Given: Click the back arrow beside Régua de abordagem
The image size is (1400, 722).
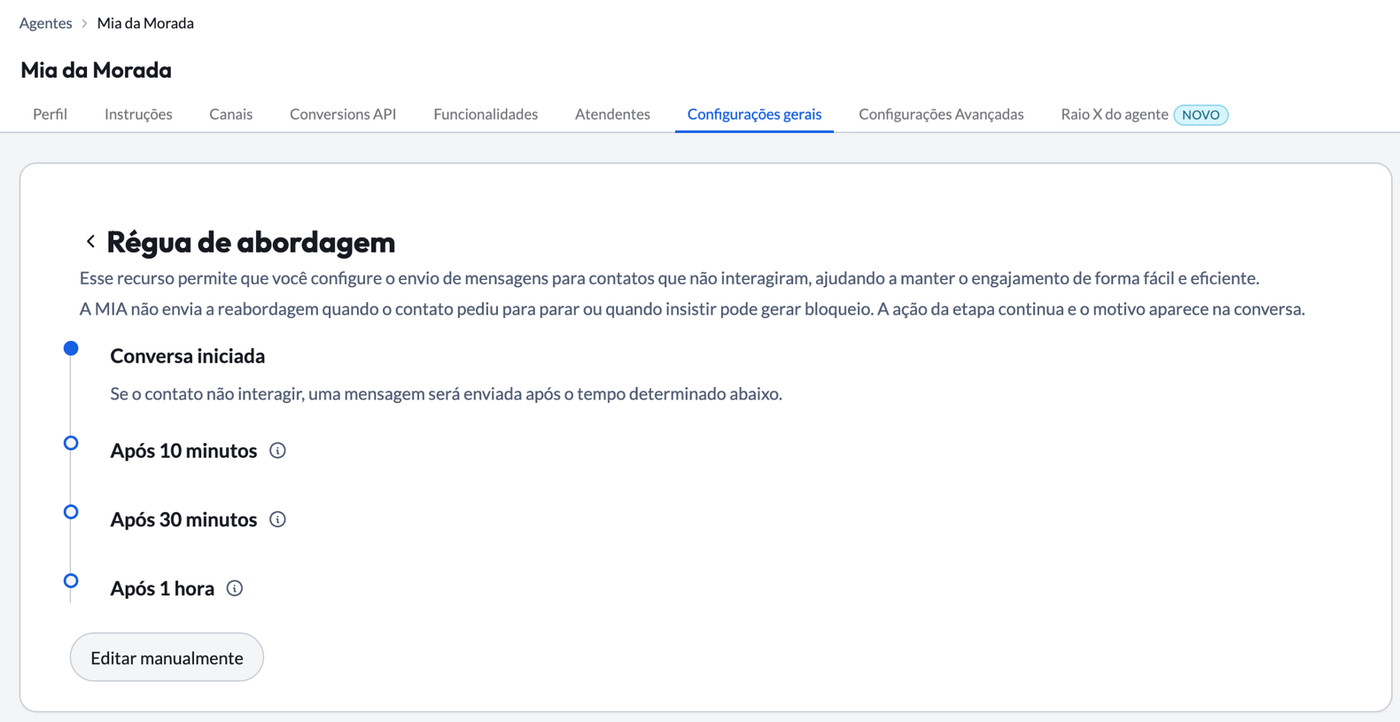Looking at the screenshot, I should (90, 242).
